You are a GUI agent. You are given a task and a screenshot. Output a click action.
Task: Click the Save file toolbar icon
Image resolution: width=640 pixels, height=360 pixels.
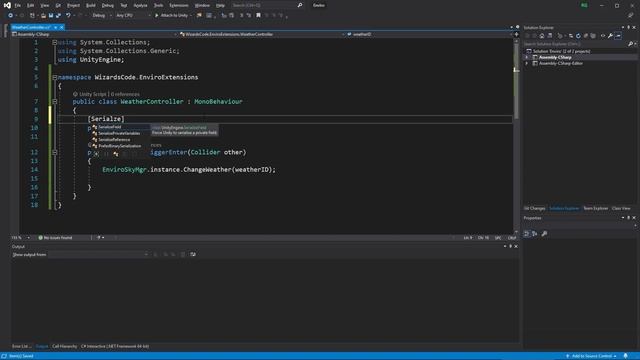coord(51,16)
